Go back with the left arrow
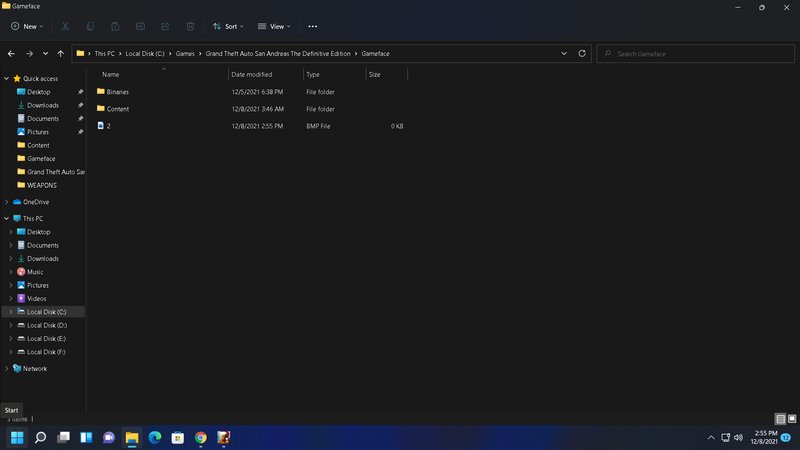Image resolution: width=800 pixels, height=450 pixels. click(x=11, y=54)
